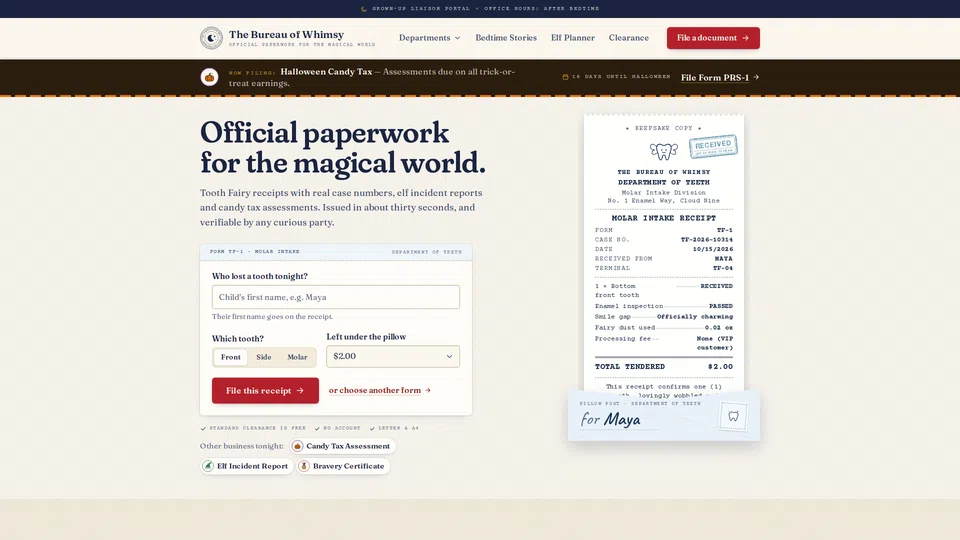Open Elf Incident Report chip
The height and width of the screenshot is (540, 960).
[x=246, y=466]
